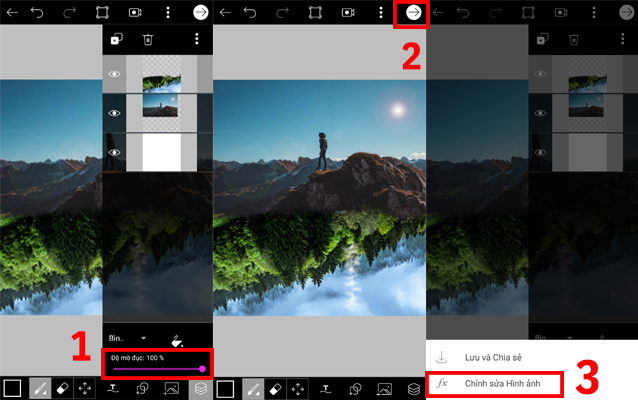The image size is (638, 400).
Task: Open three-dot menu in left layers panel header
Action: 197,40
